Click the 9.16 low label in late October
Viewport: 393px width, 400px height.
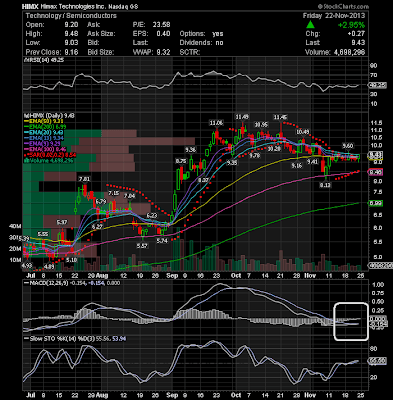(296, 166)
